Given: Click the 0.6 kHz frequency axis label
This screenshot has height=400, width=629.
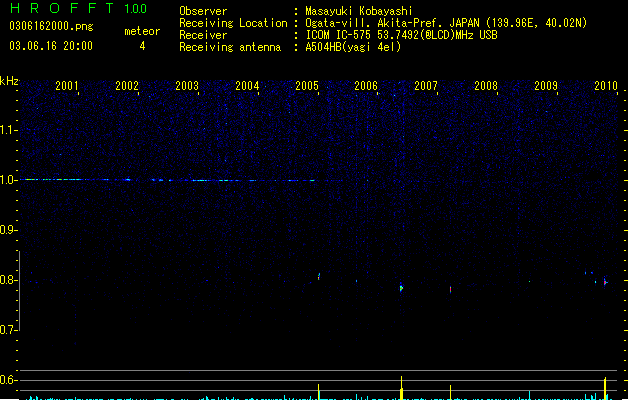Looking at the screenshot, I should point(8,380).
